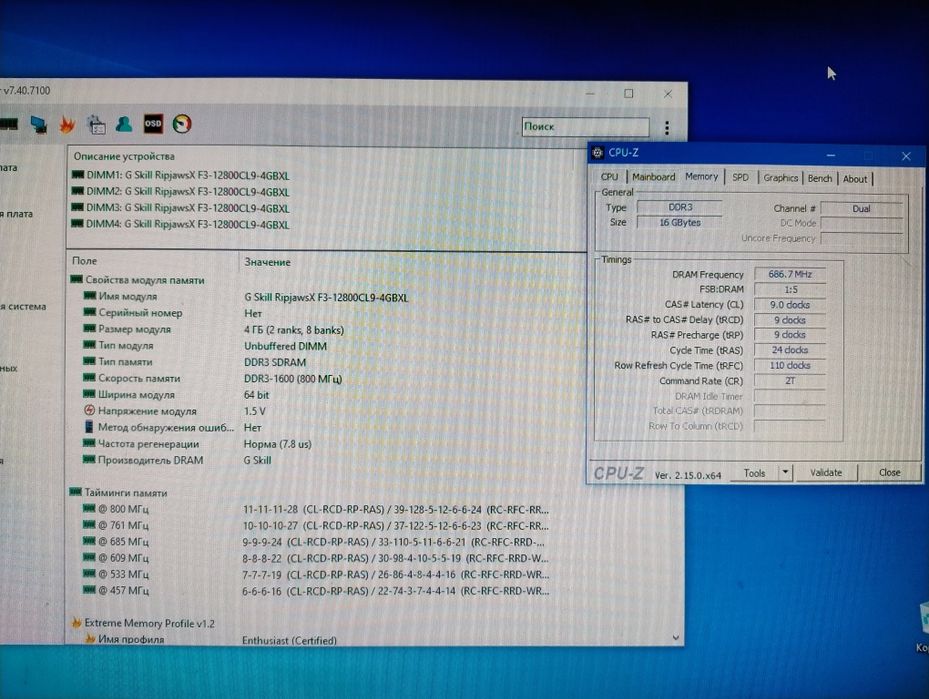This screenshot has height=699, width=929.
Task: Click the DDR3-1600 (800 МГц) value
Action: (293, 379)
